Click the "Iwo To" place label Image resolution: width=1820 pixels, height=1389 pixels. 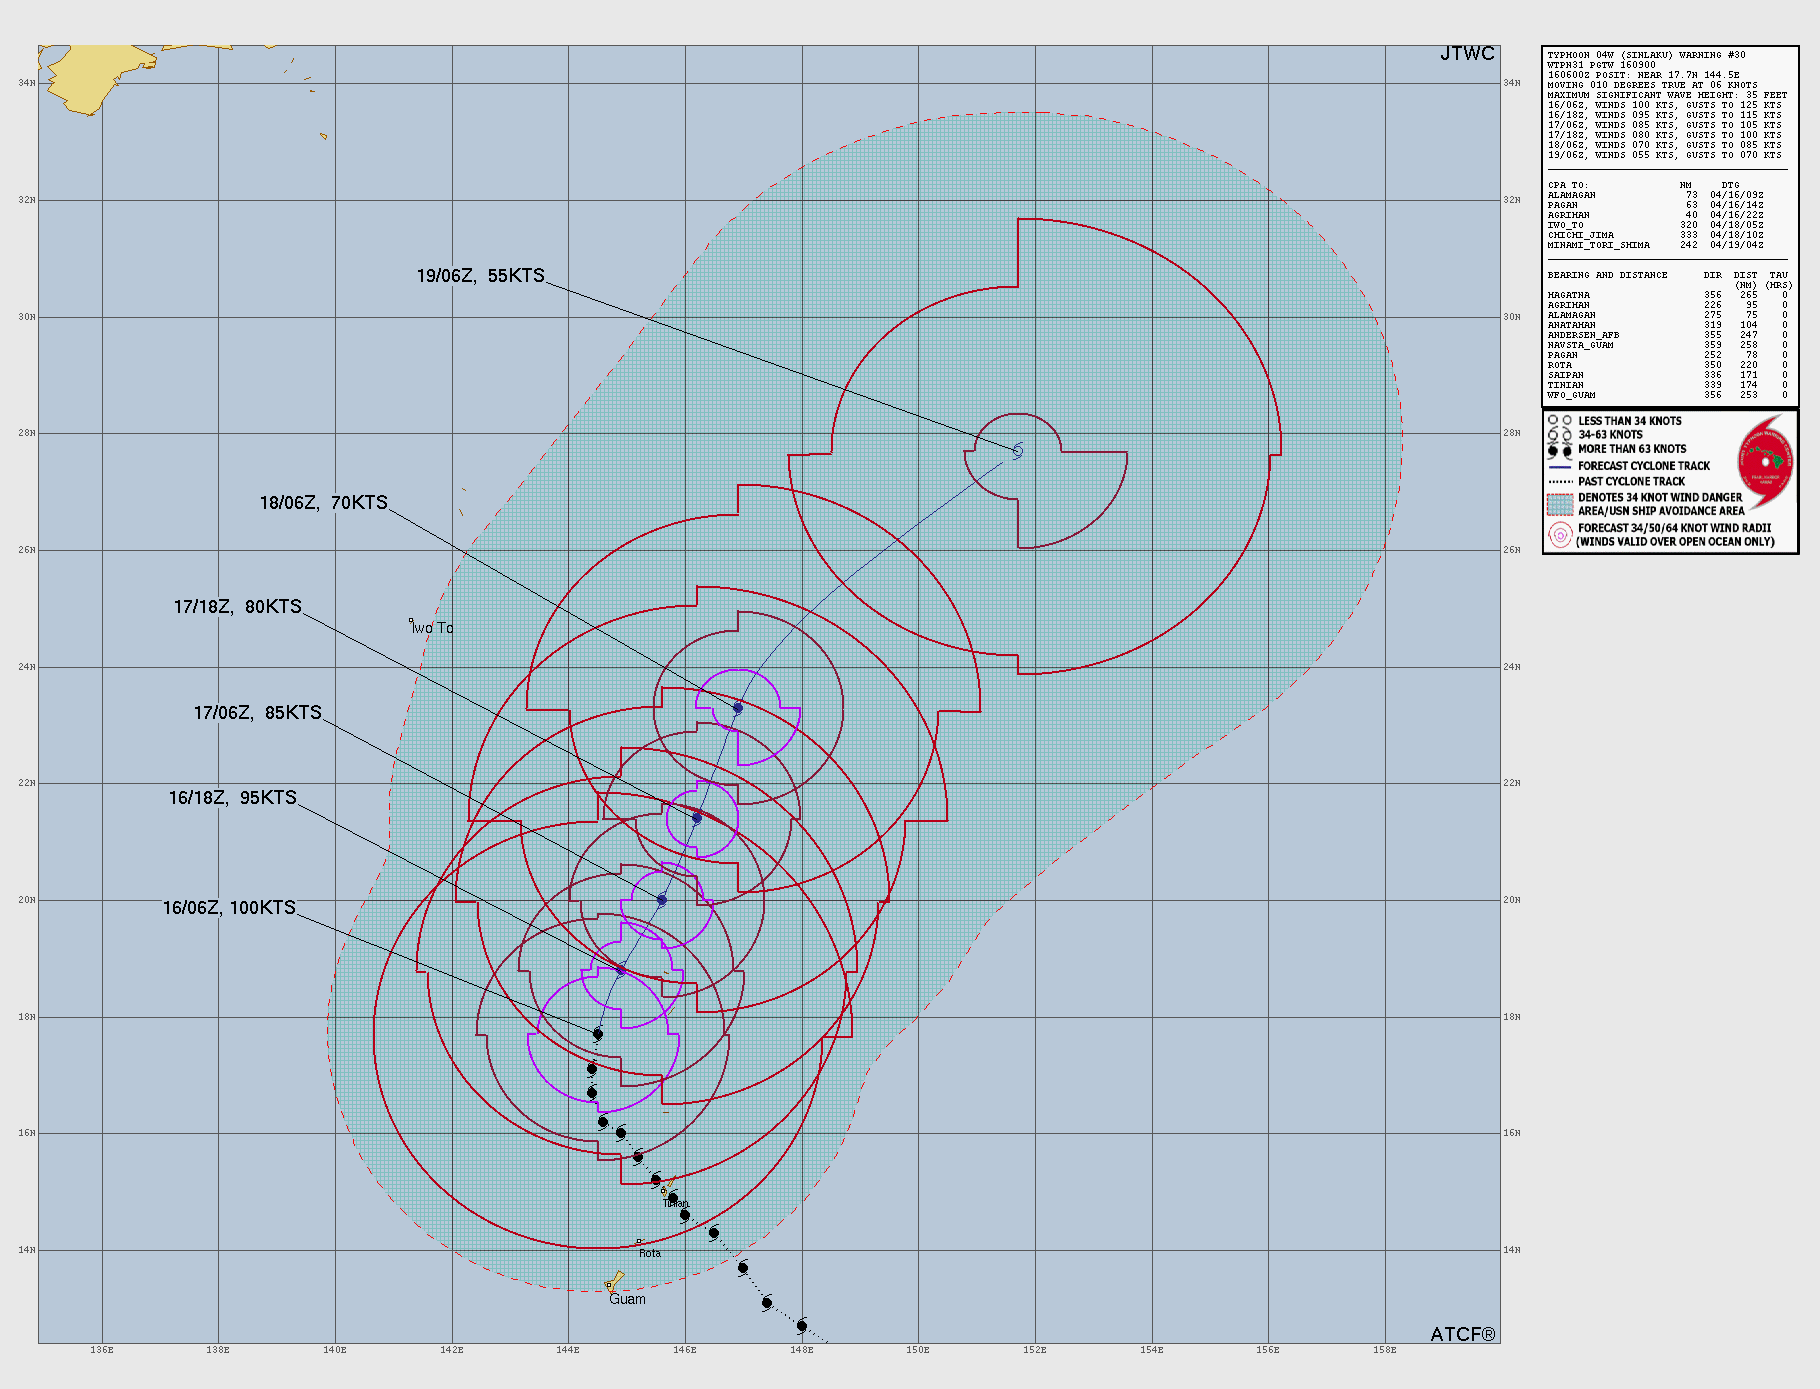(x=431, y=629)
